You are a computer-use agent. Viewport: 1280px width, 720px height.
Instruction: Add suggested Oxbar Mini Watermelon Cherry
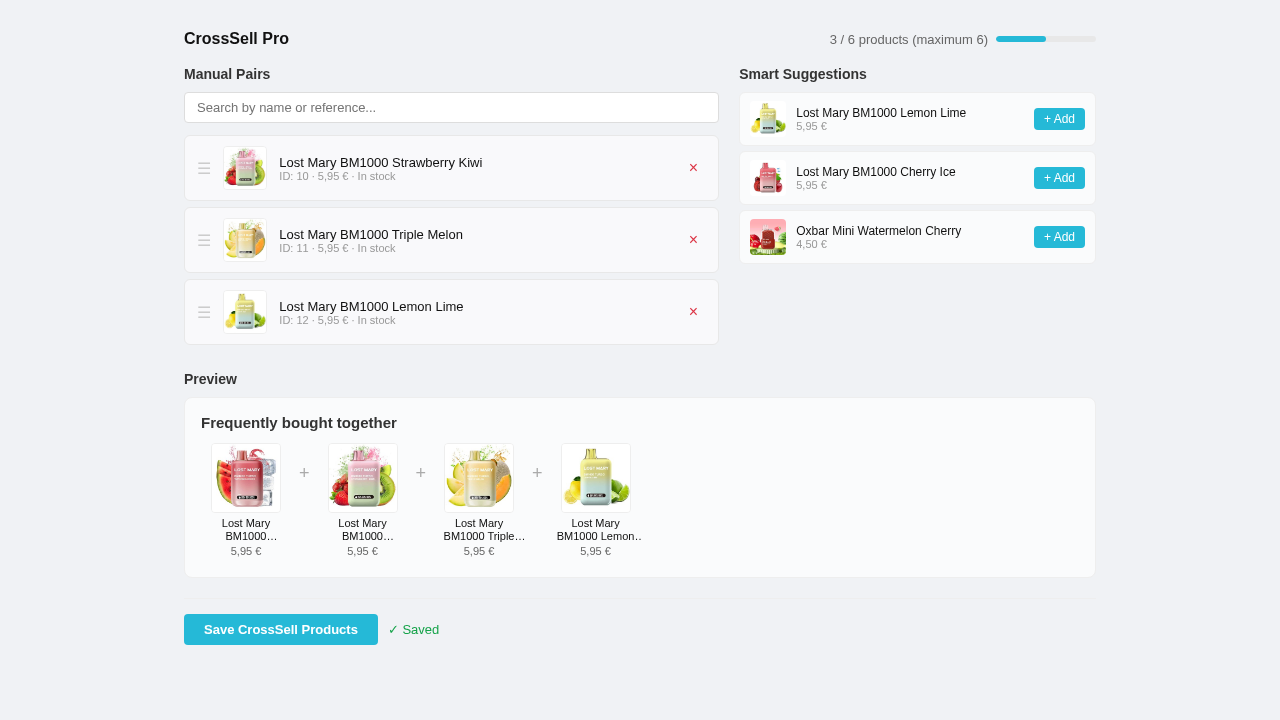pyautogui.click(x=1059, y=237)
